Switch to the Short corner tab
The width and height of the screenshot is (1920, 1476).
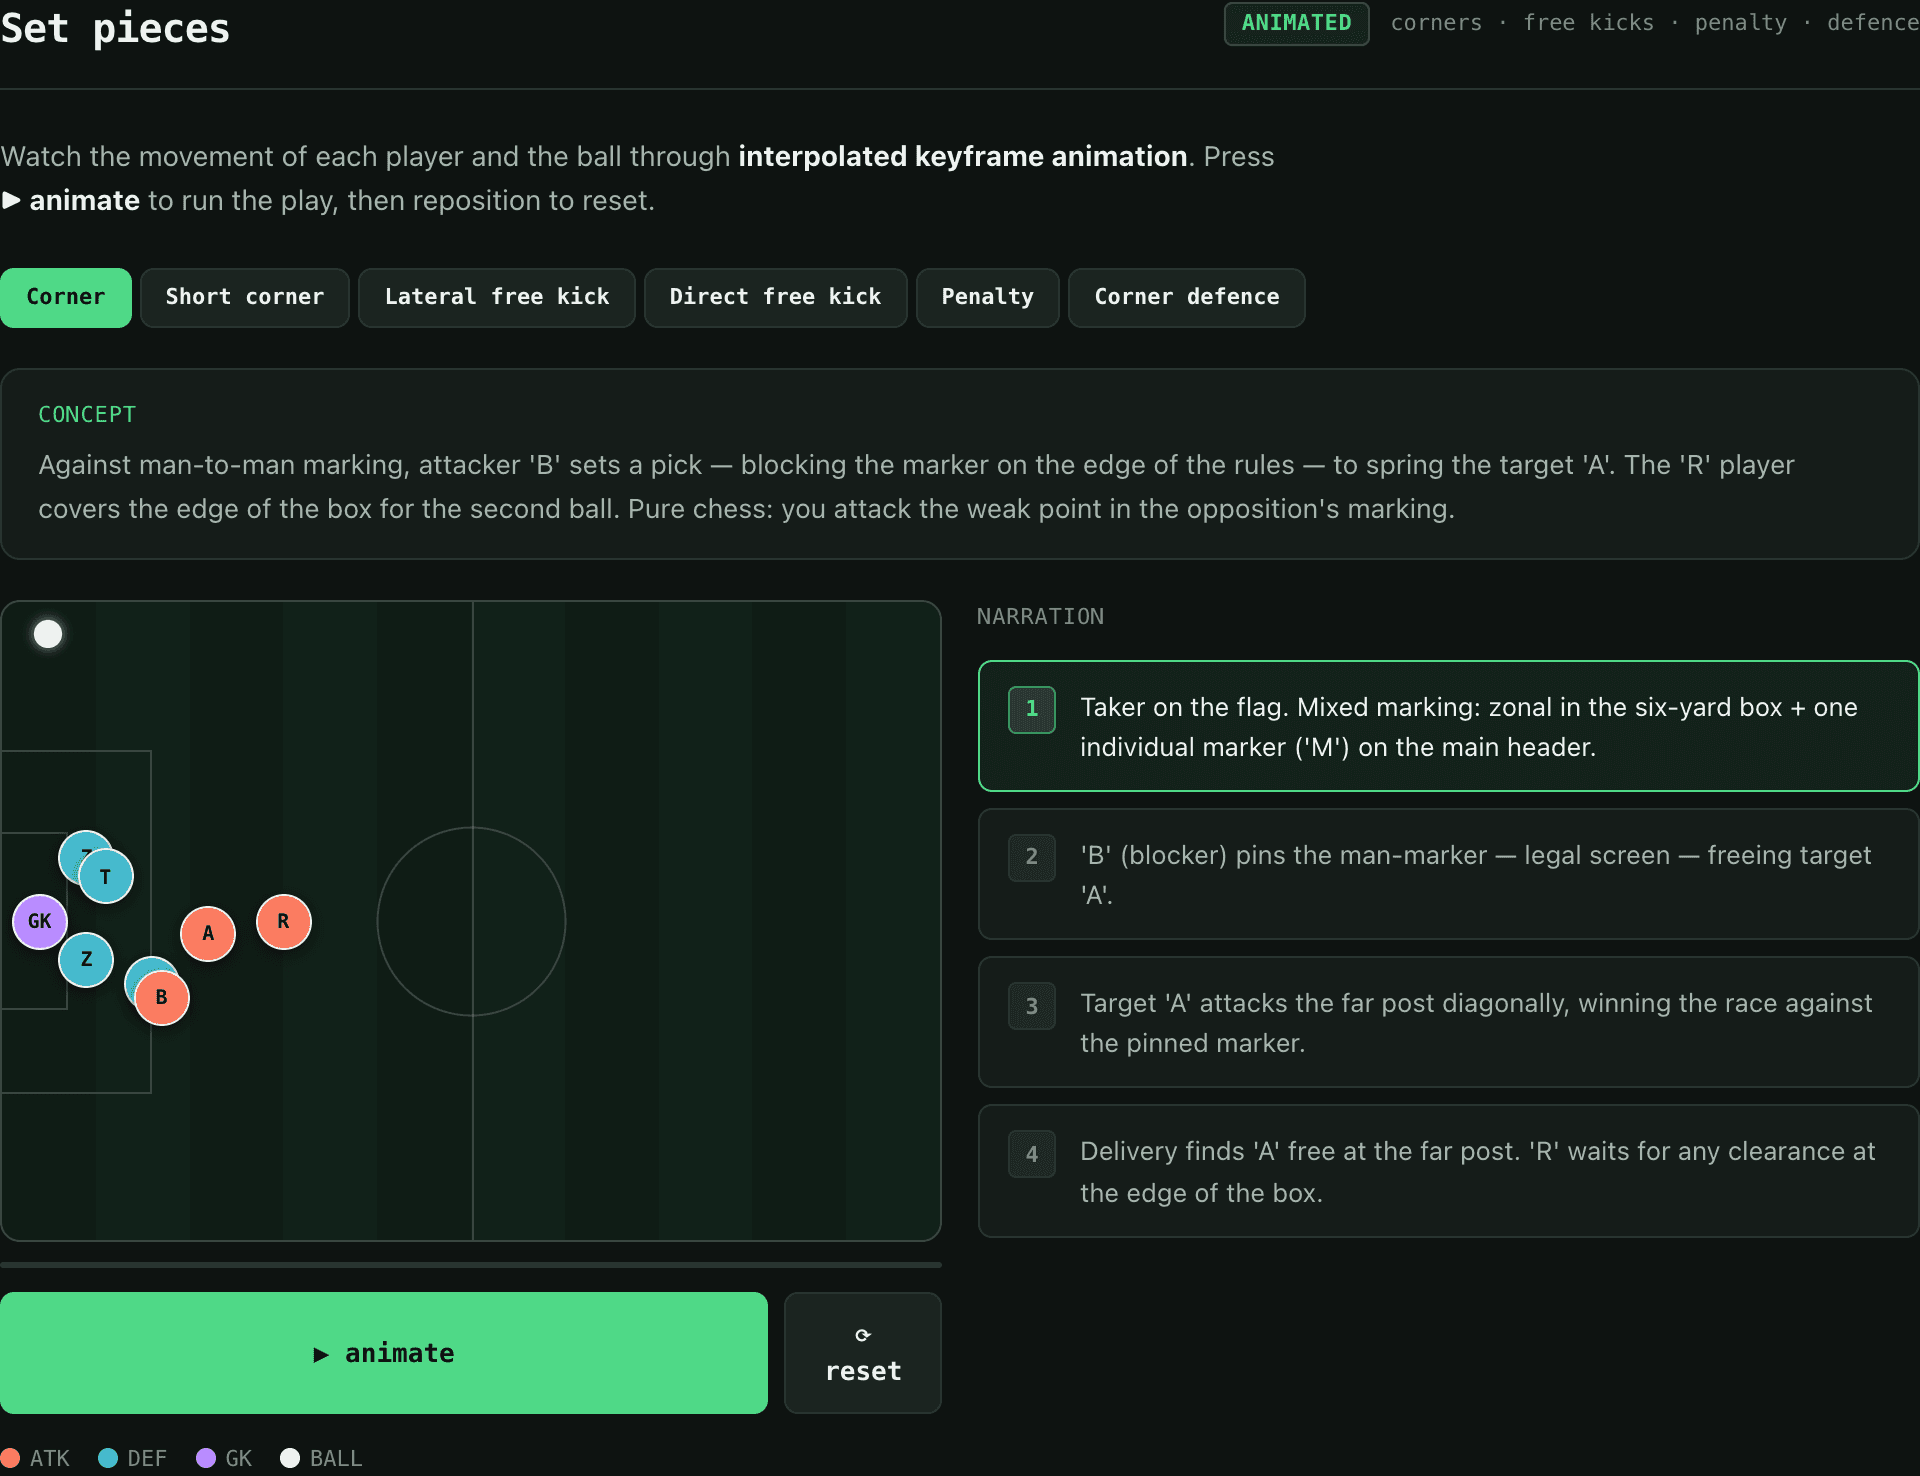coord(245,297)
